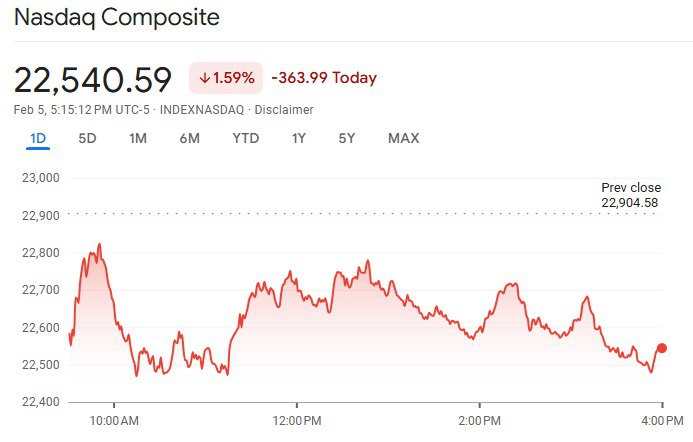Click the red endpoint dot on the chart
Viewport: 693px width, 442px height.
(x=661, y=348)
